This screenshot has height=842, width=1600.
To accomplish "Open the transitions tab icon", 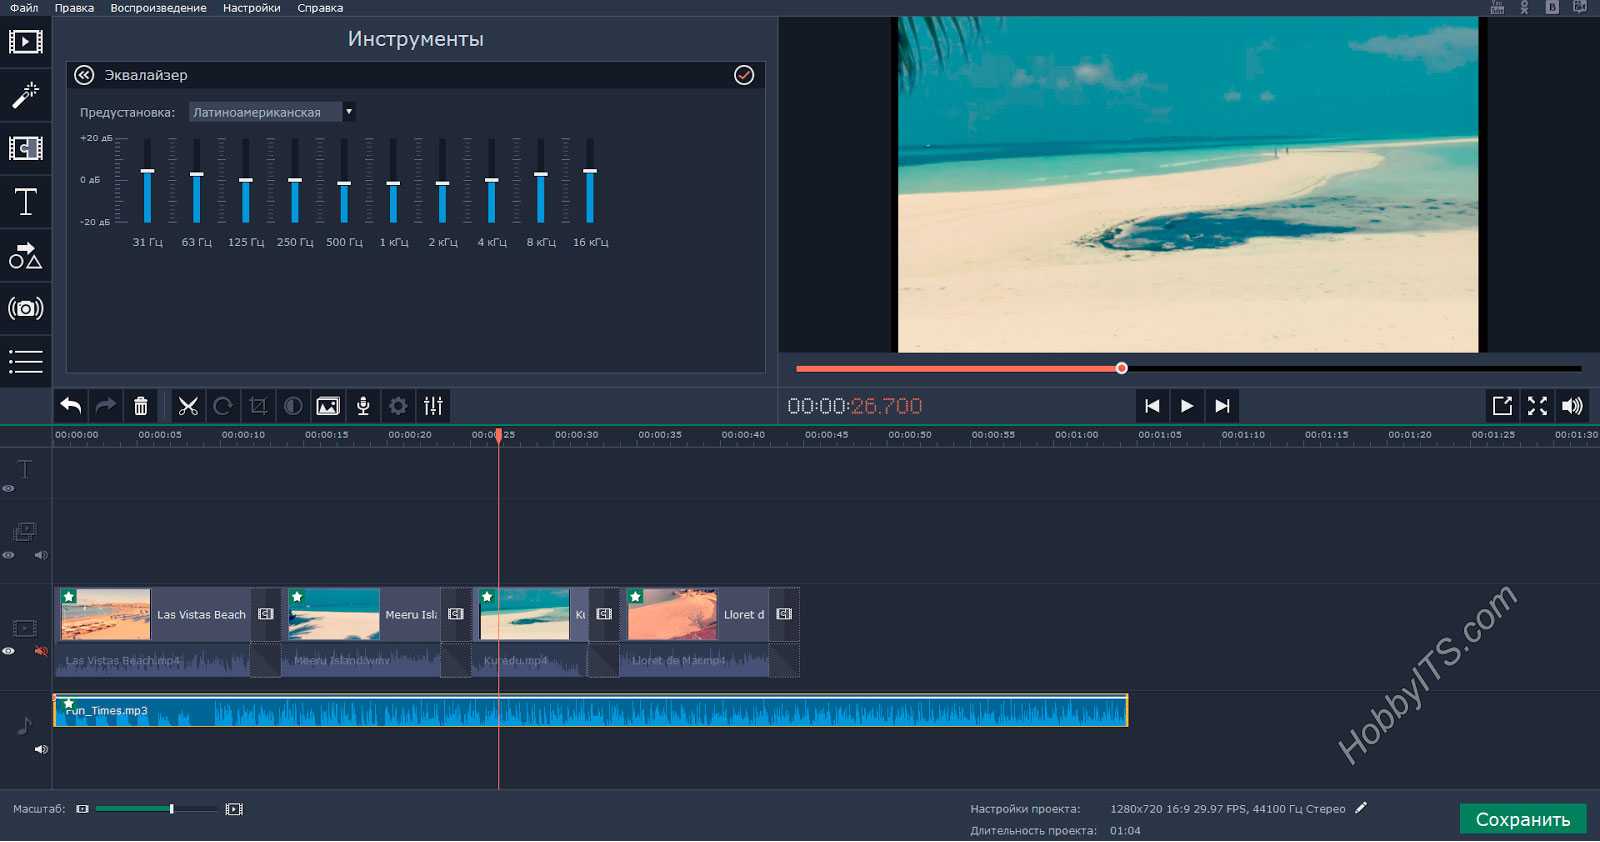I will pyautogui.click(x=25, y=148).
